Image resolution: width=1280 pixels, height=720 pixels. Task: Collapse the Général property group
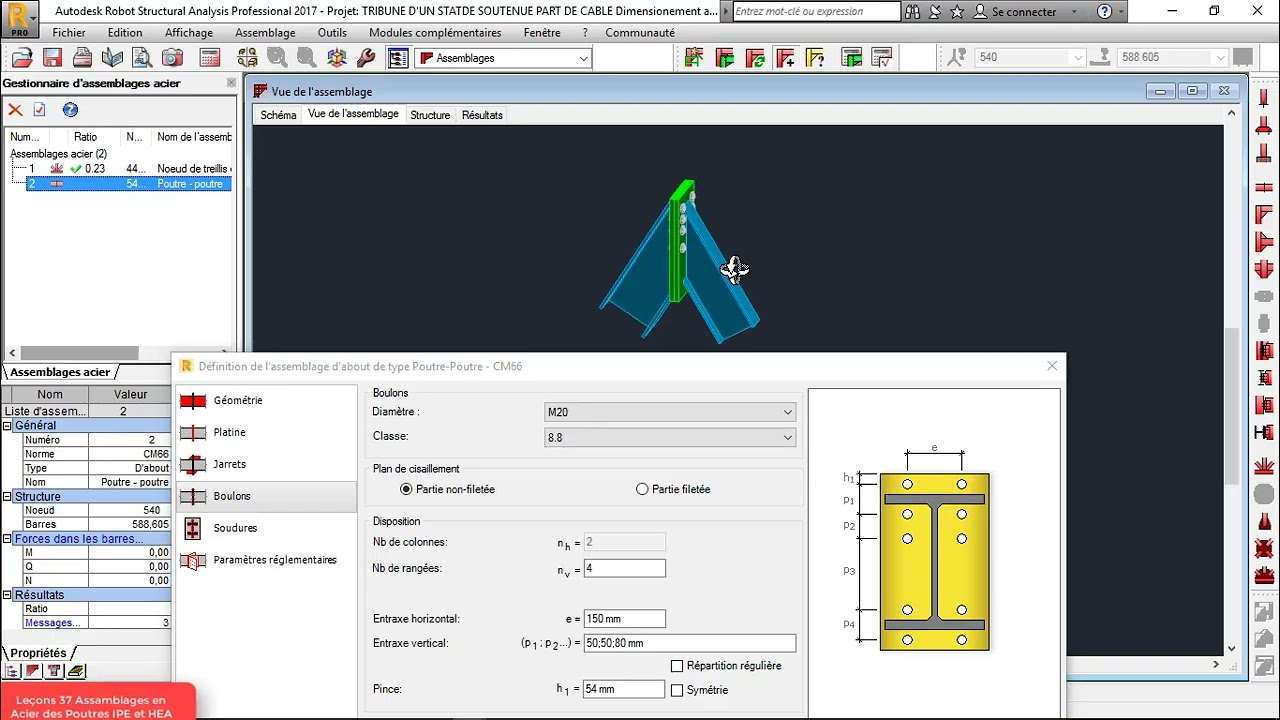click(7, 426)
